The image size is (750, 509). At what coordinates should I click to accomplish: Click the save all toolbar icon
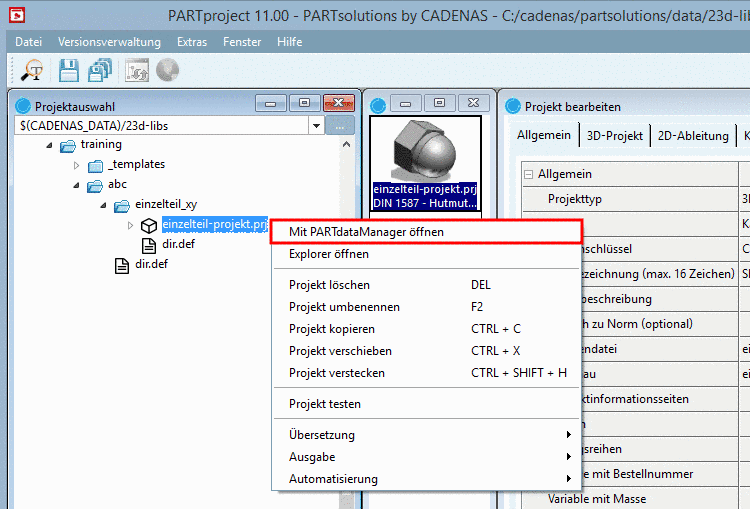click(99, 71)
